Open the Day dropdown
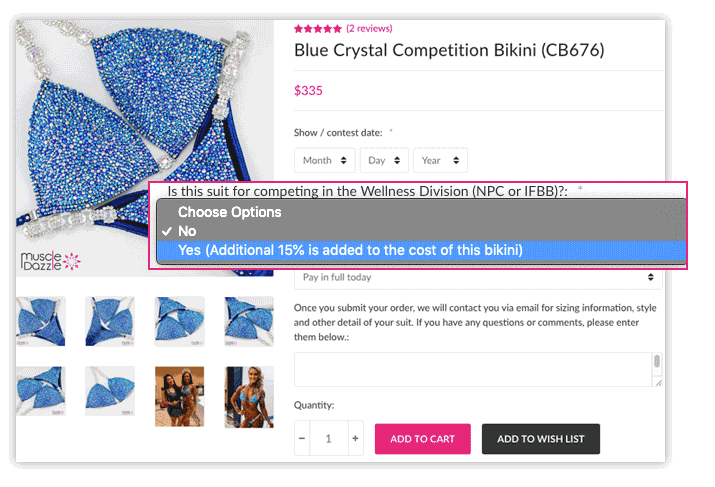This screenshot has height=487, width=715. pos(384,160)
